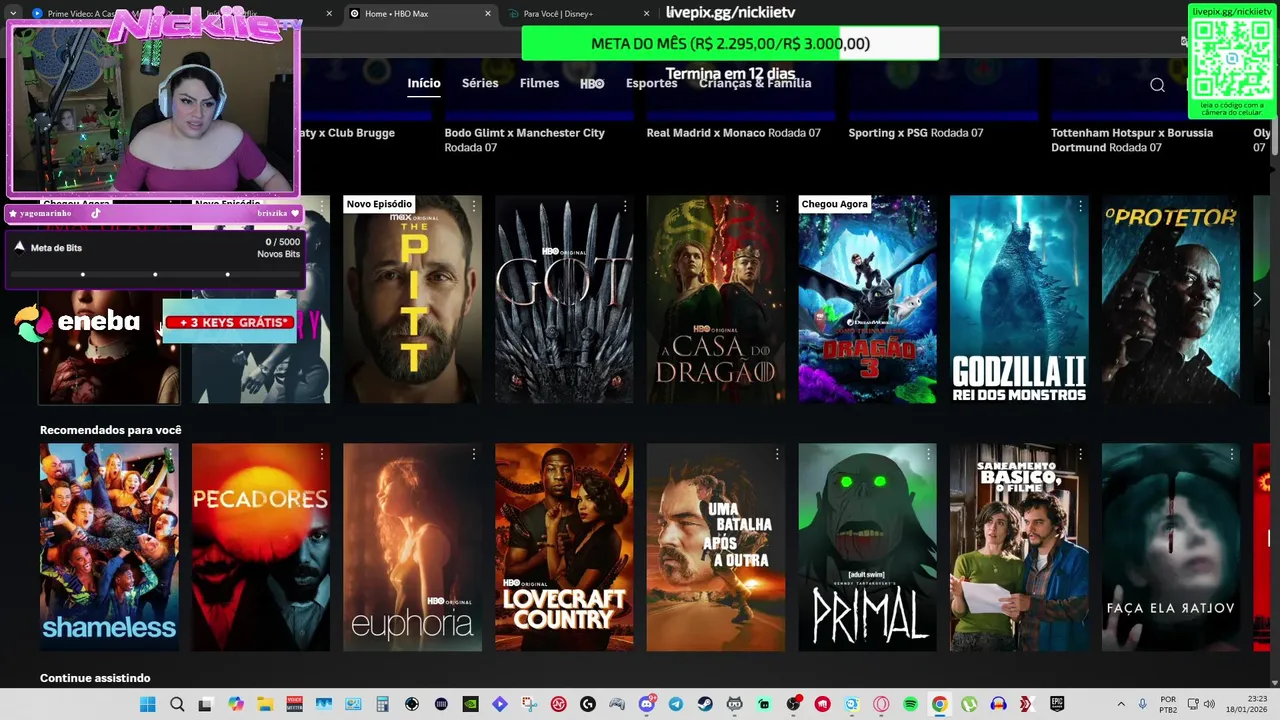
Task: Open Copilot from the taskbar
Action: 235,704
